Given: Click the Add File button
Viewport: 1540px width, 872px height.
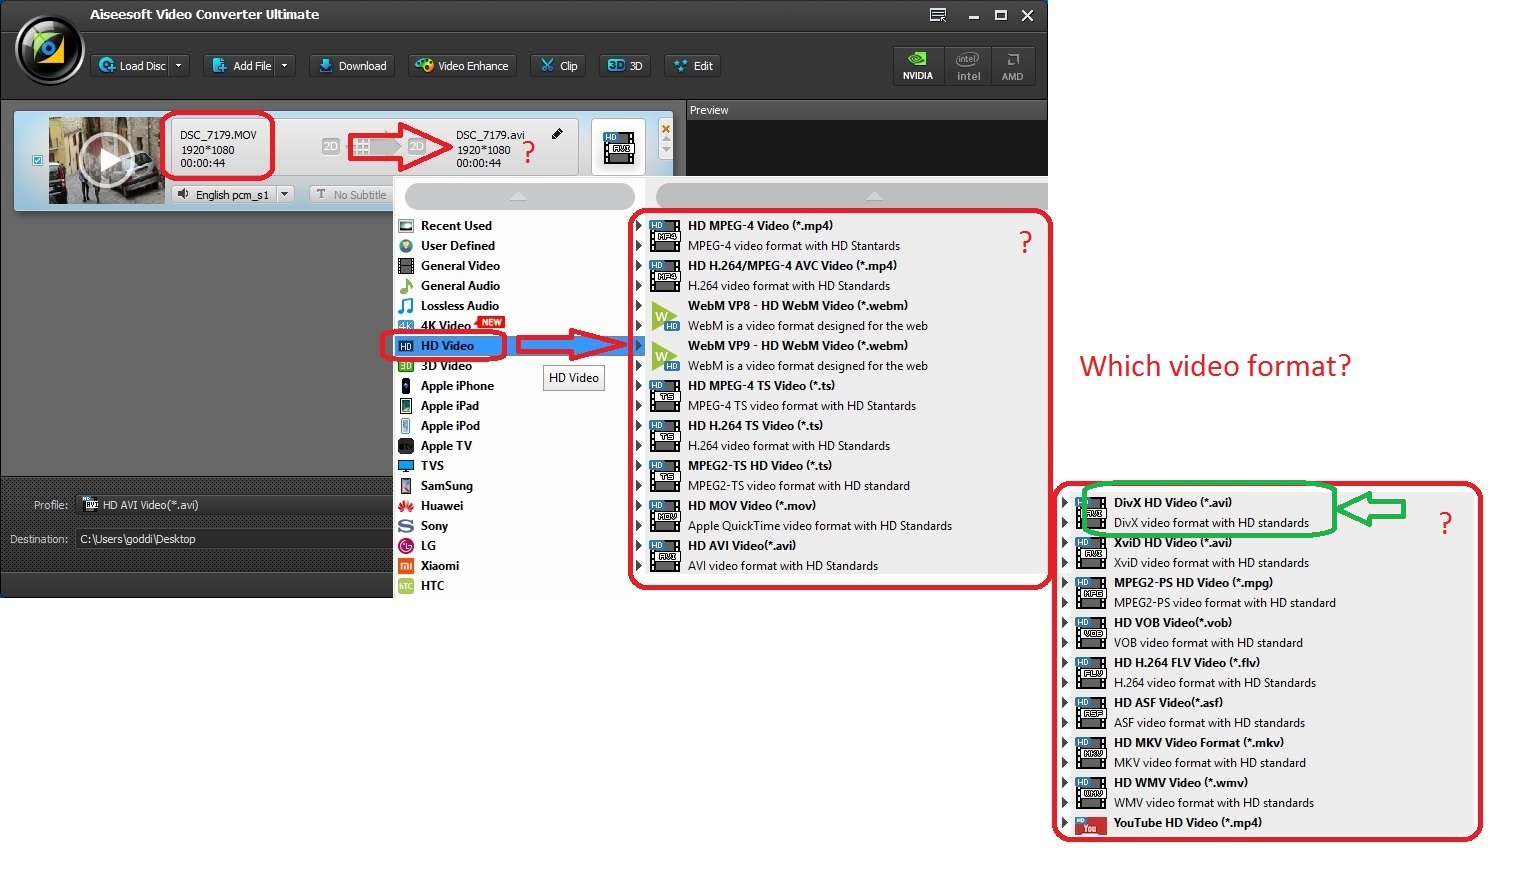Looking at the screenshot, I should coord(241,66).
